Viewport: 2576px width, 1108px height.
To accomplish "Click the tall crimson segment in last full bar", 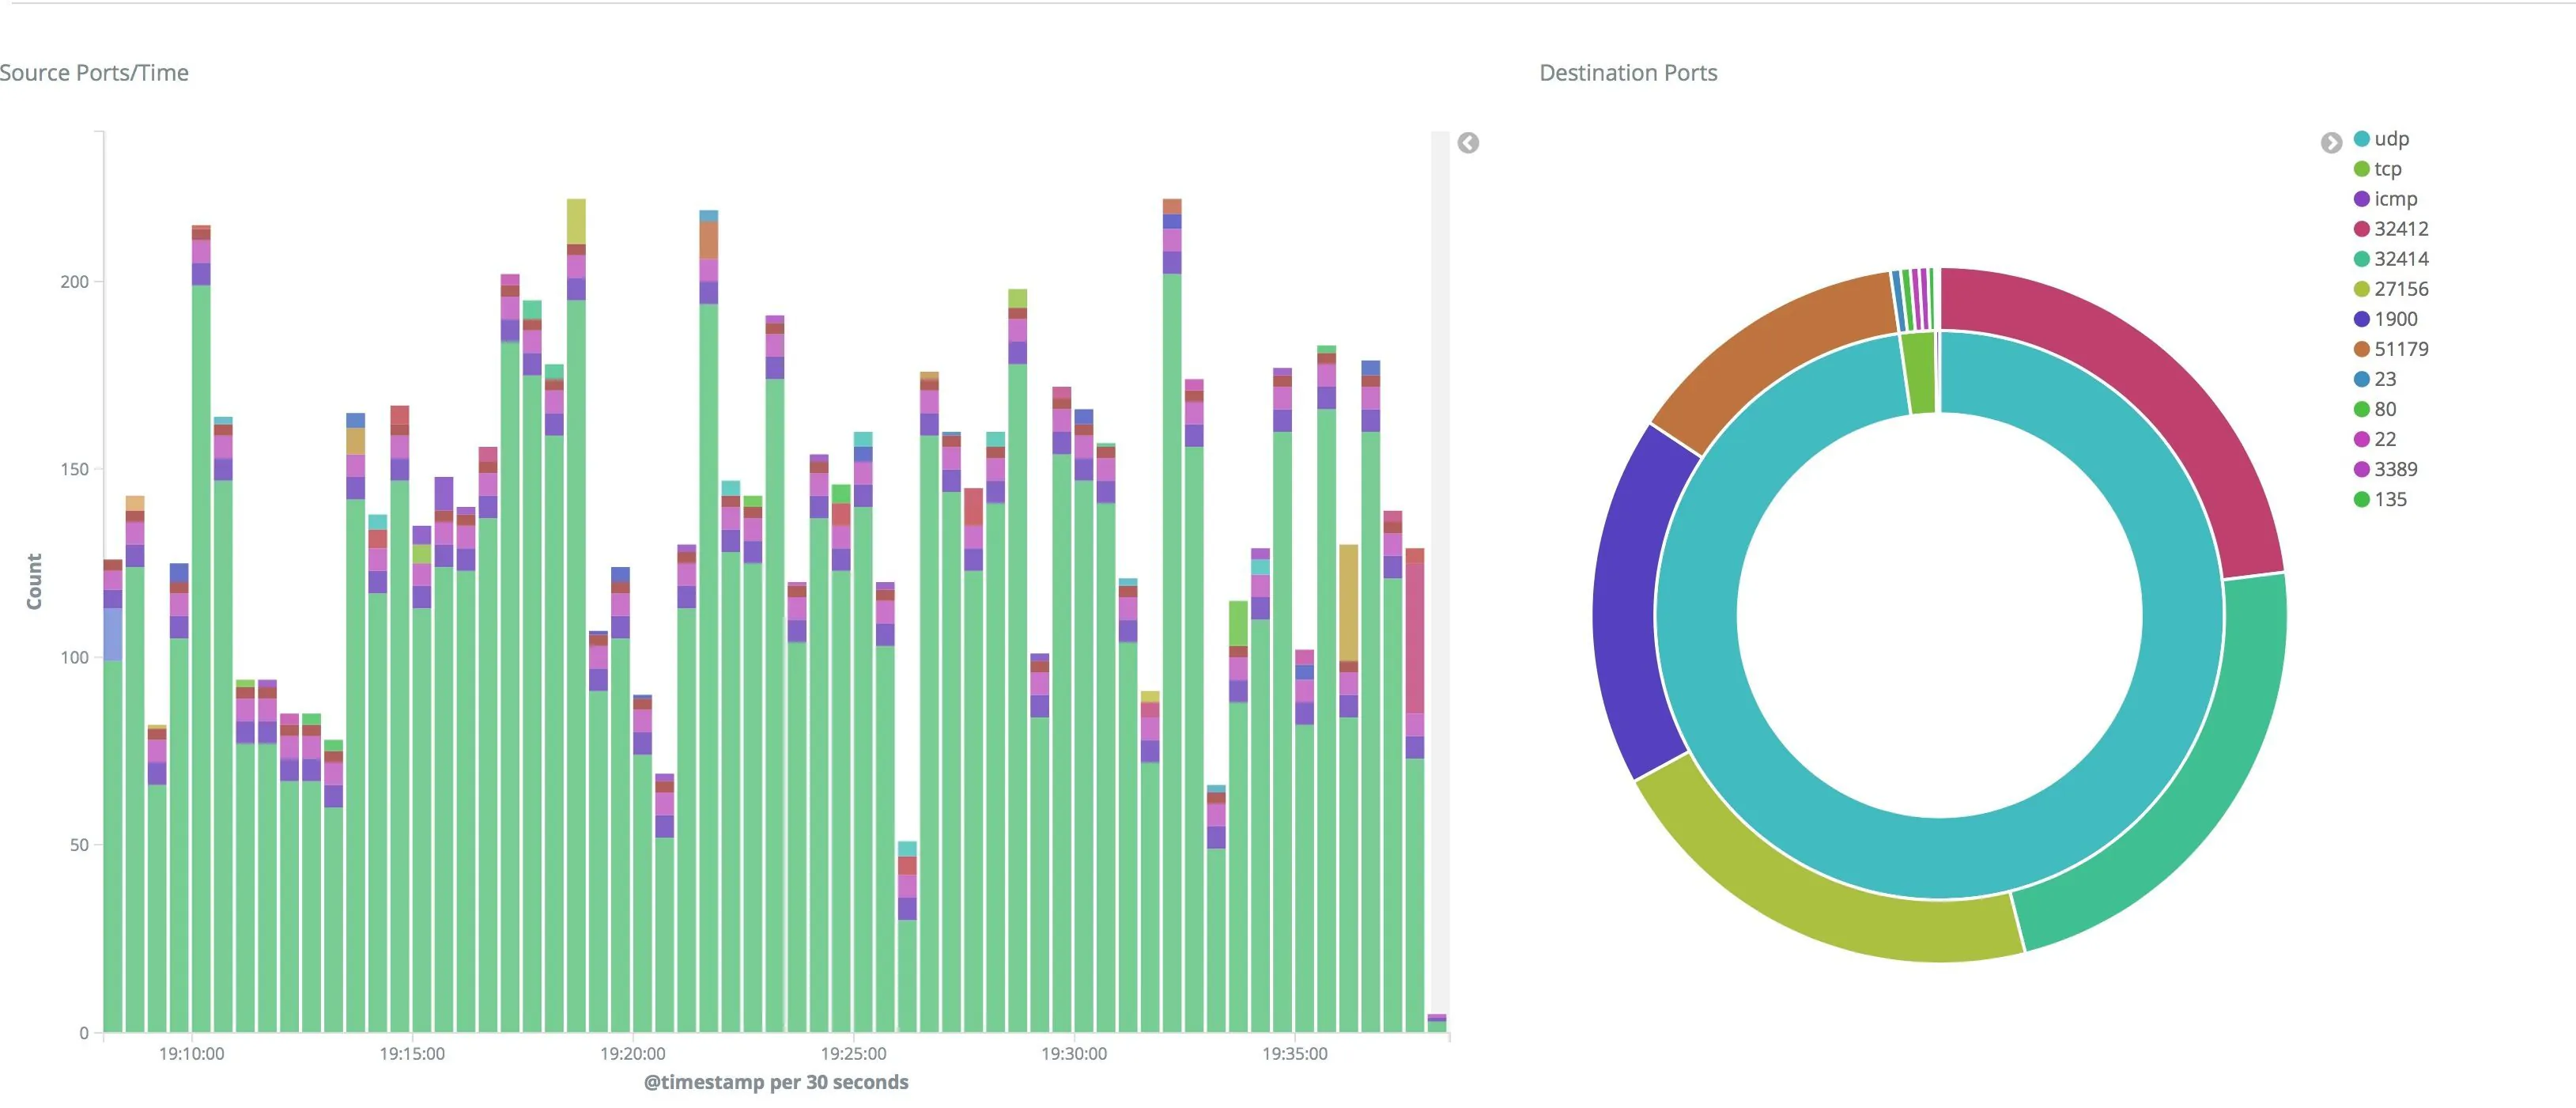I will [x=1414, y=638].
